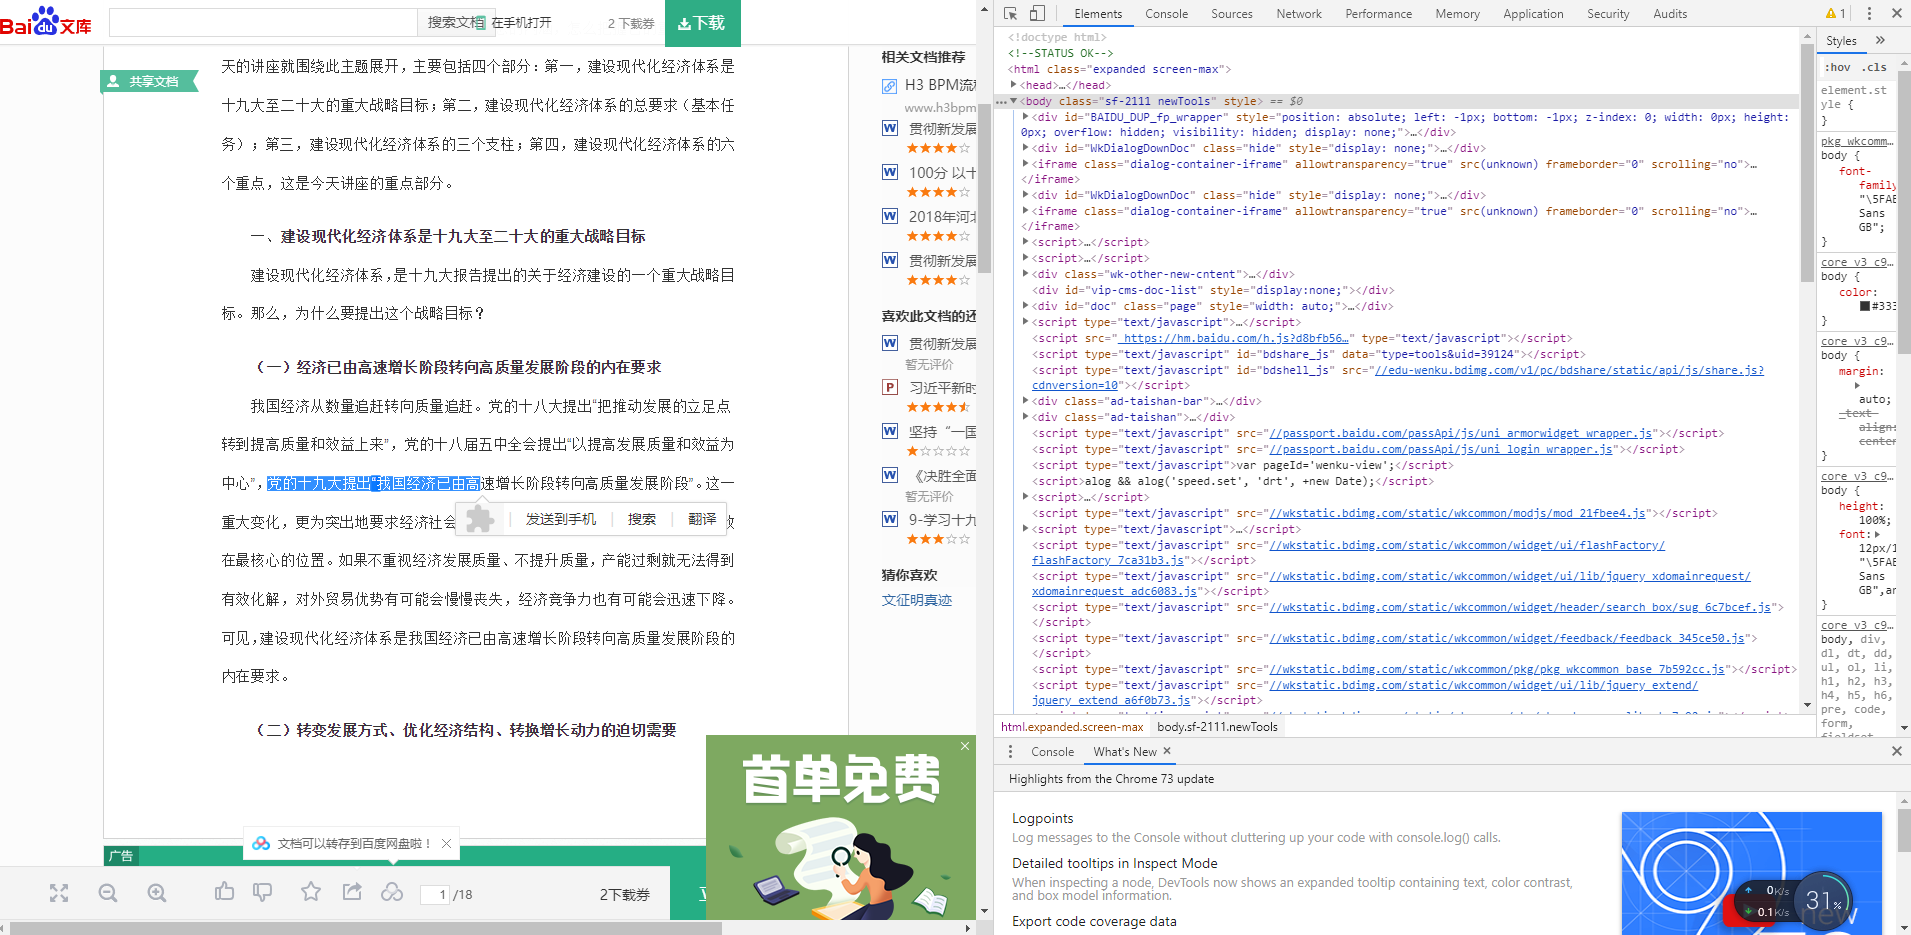Screen dimensions: 1911x935
Task: Save document to Baidu cloud disk icon
Action: pos(392,892)
